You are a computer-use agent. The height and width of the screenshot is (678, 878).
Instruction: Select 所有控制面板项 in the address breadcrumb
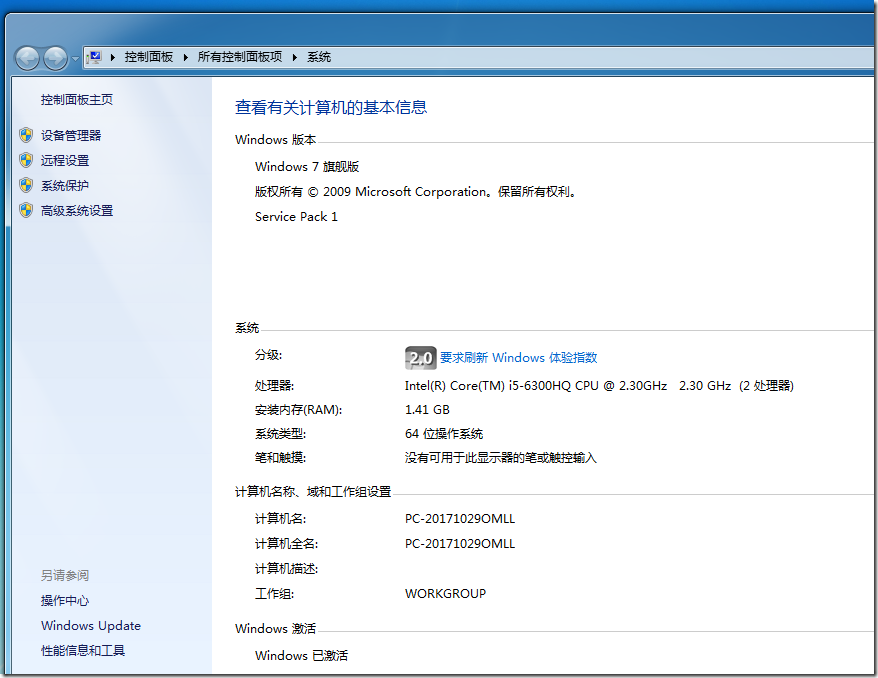[240, 57]
